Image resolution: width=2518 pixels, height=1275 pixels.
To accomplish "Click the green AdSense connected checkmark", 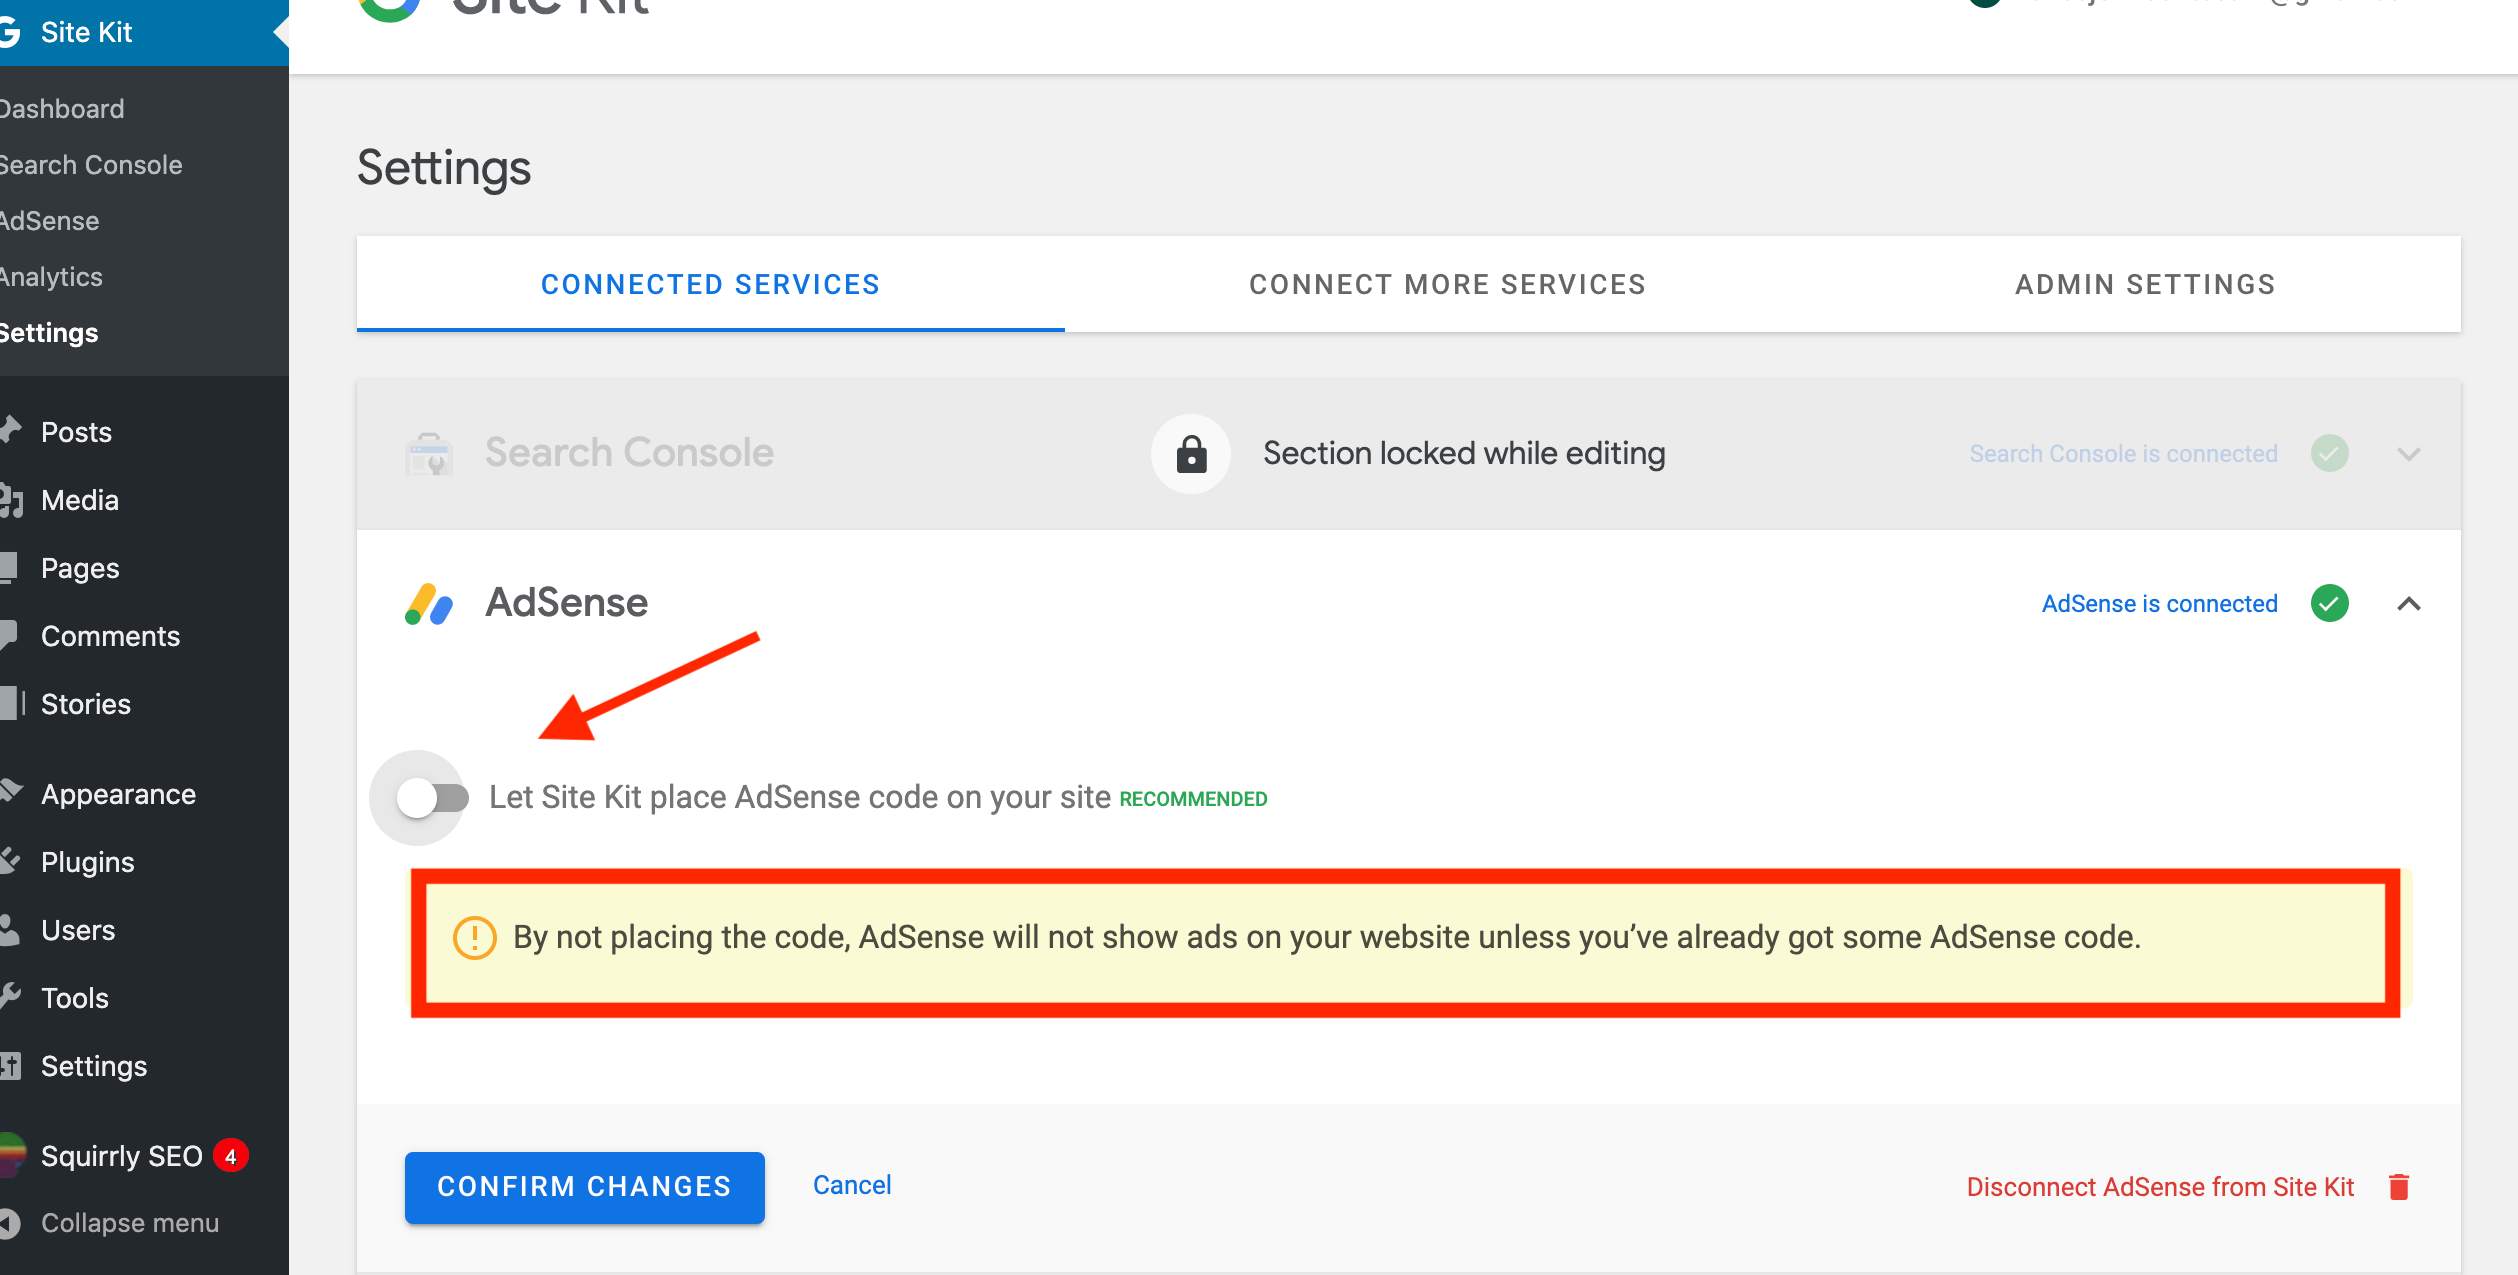I will [2330, 603].
